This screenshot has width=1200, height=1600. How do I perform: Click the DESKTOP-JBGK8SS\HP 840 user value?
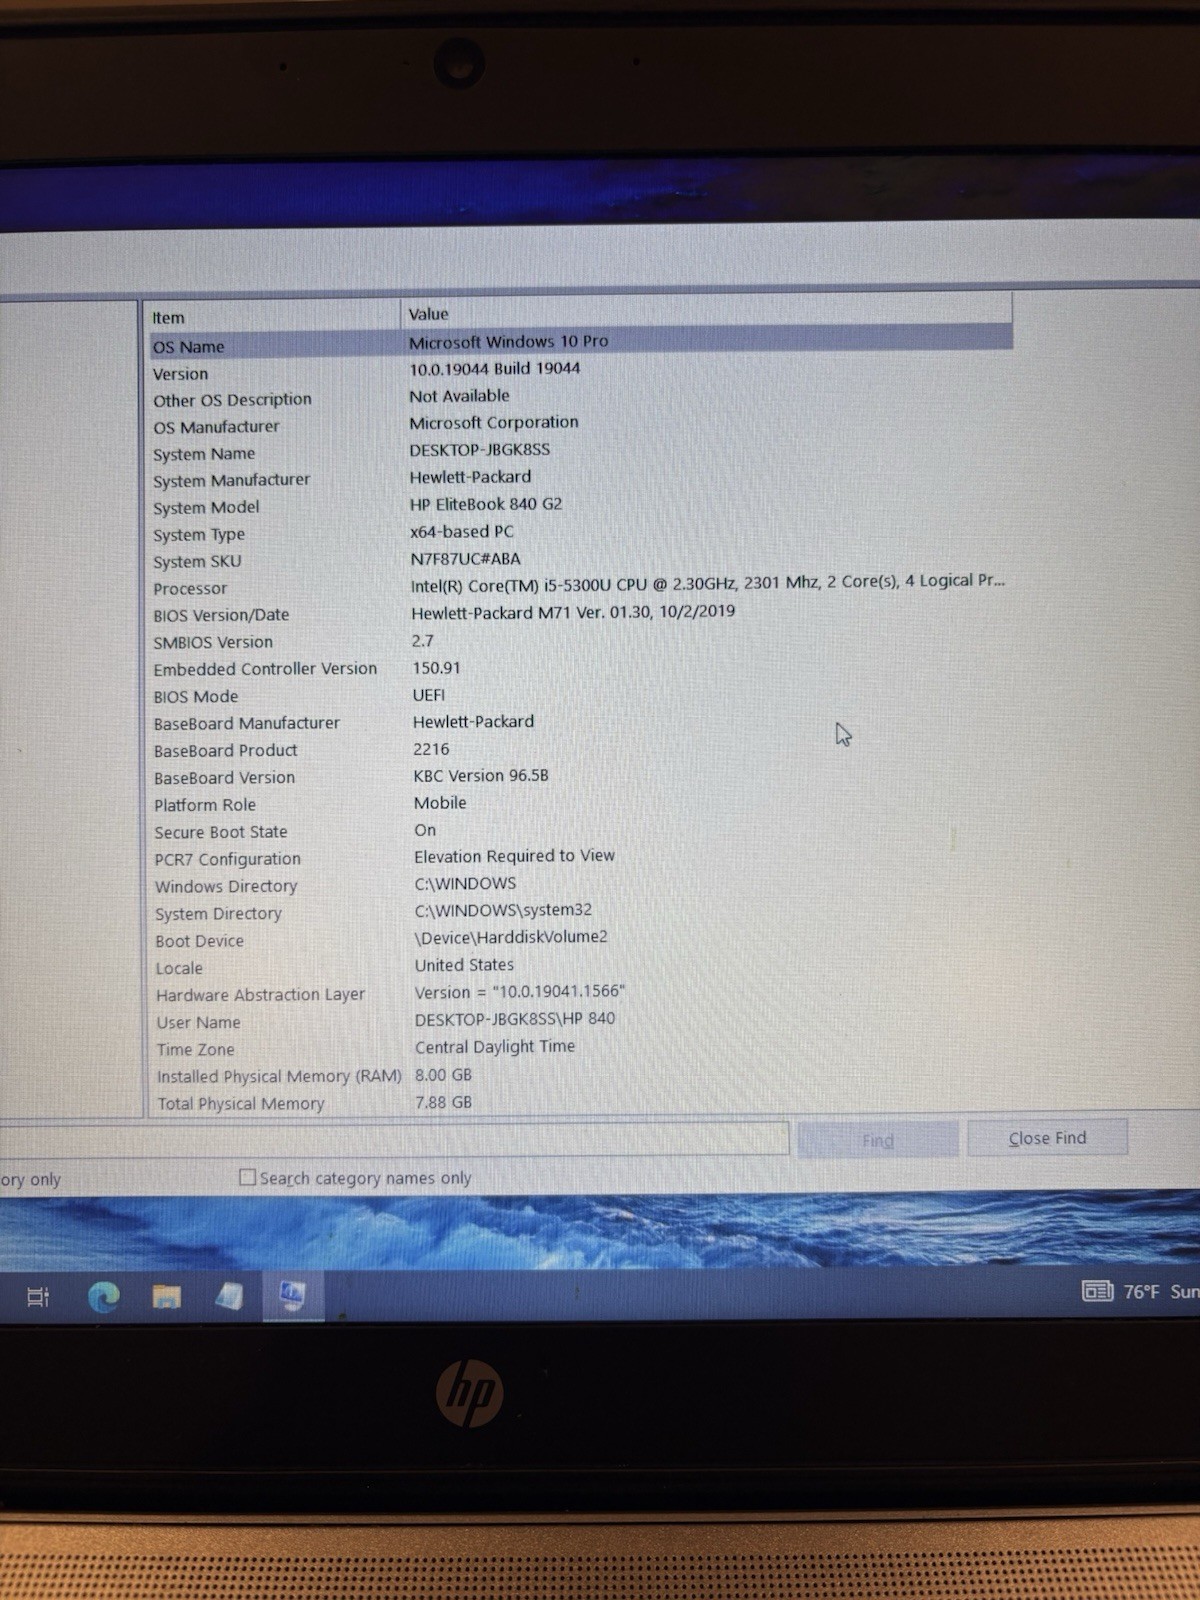(x=515, y=1018)
